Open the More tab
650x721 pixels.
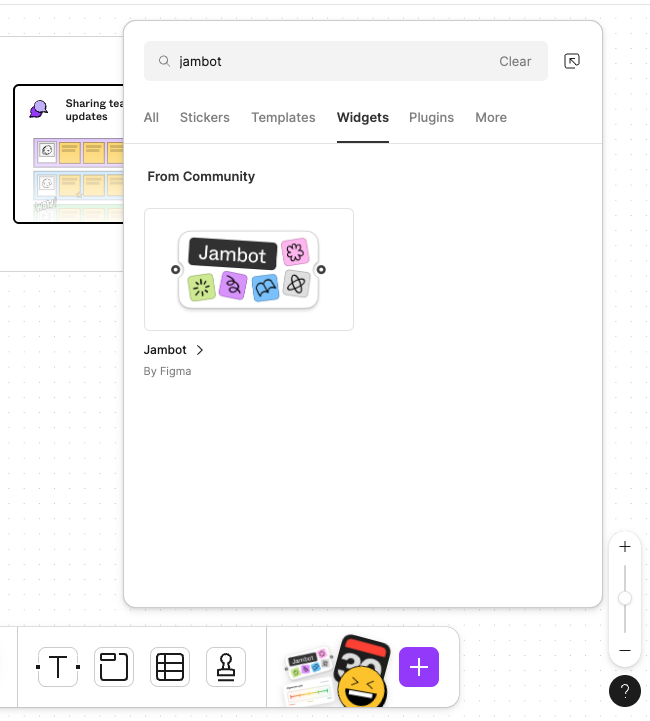click(491, 117)
